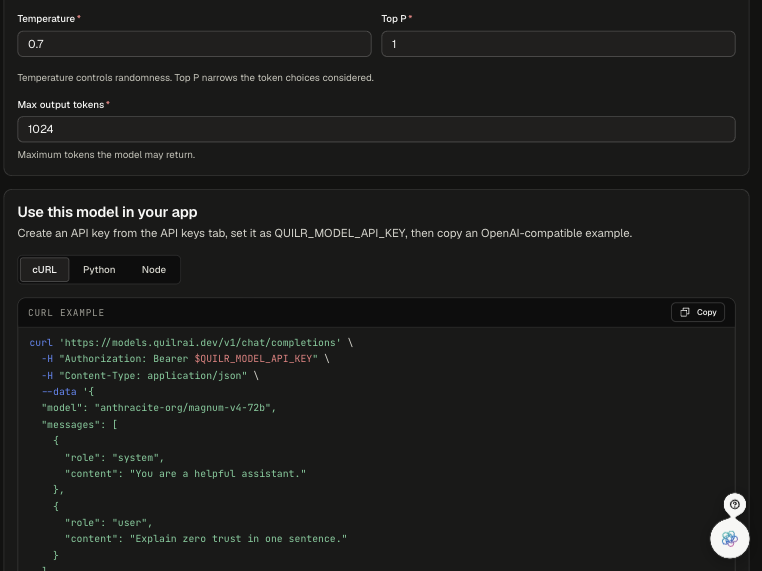Click the copy icon in code header

pyautogui.click(x=684, y=312)
